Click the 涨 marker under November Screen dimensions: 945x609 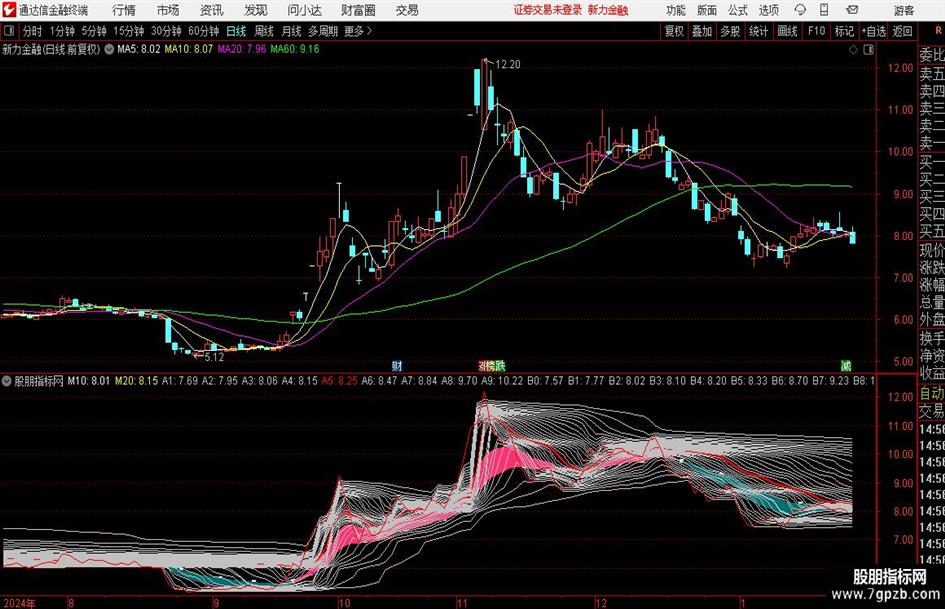coord(483,365)
